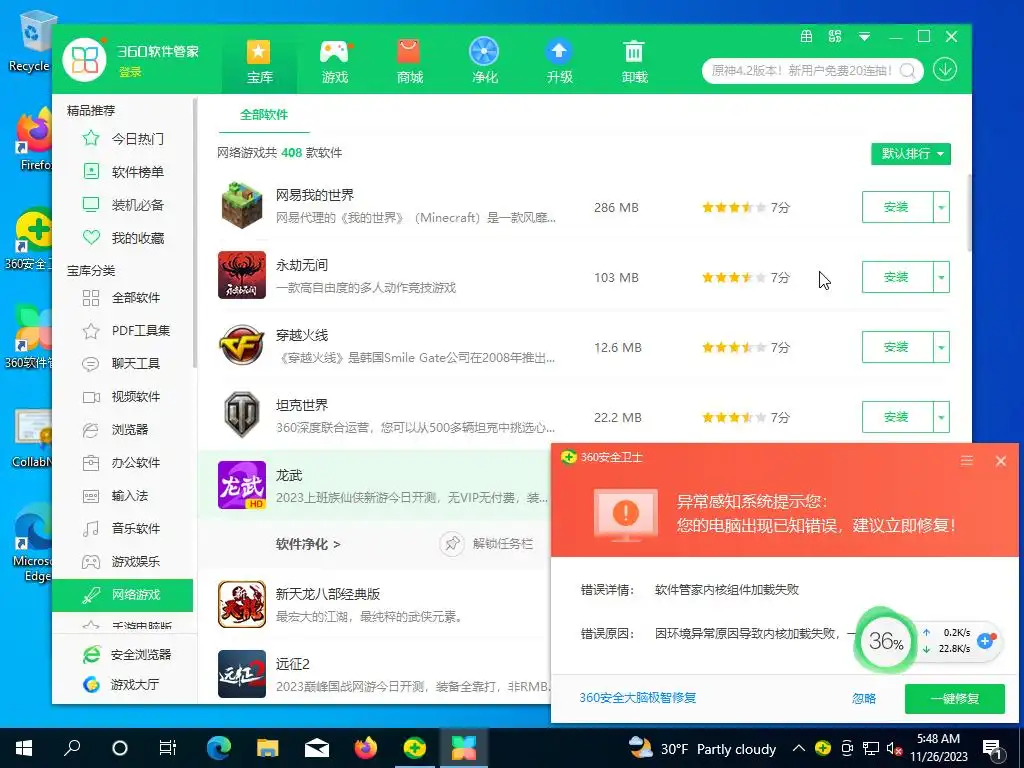Select 今日热门 in the sidebar

coord(124,138)
